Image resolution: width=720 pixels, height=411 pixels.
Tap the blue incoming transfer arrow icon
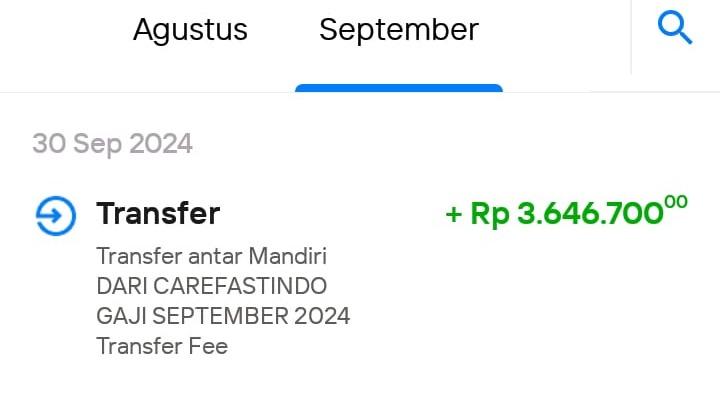[56, 216]
